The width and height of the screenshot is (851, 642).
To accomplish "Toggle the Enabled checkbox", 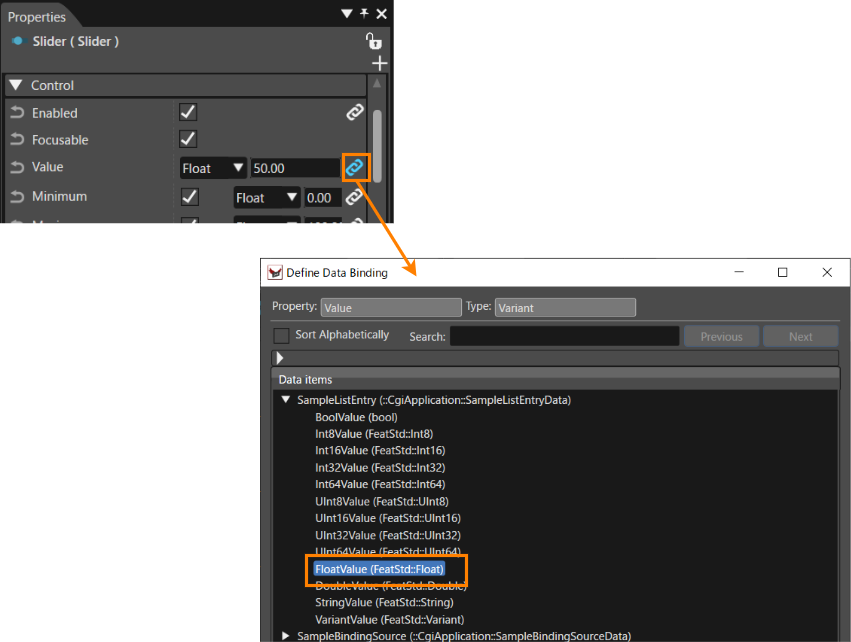I will coord(188,112).
